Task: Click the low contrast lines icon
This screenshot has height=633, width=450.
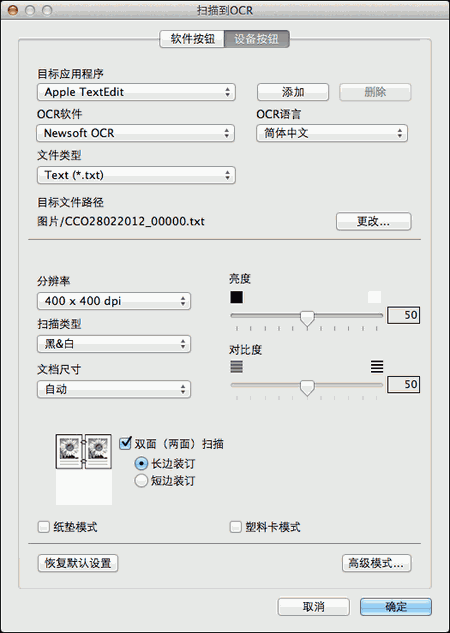Action: (237, 367)
